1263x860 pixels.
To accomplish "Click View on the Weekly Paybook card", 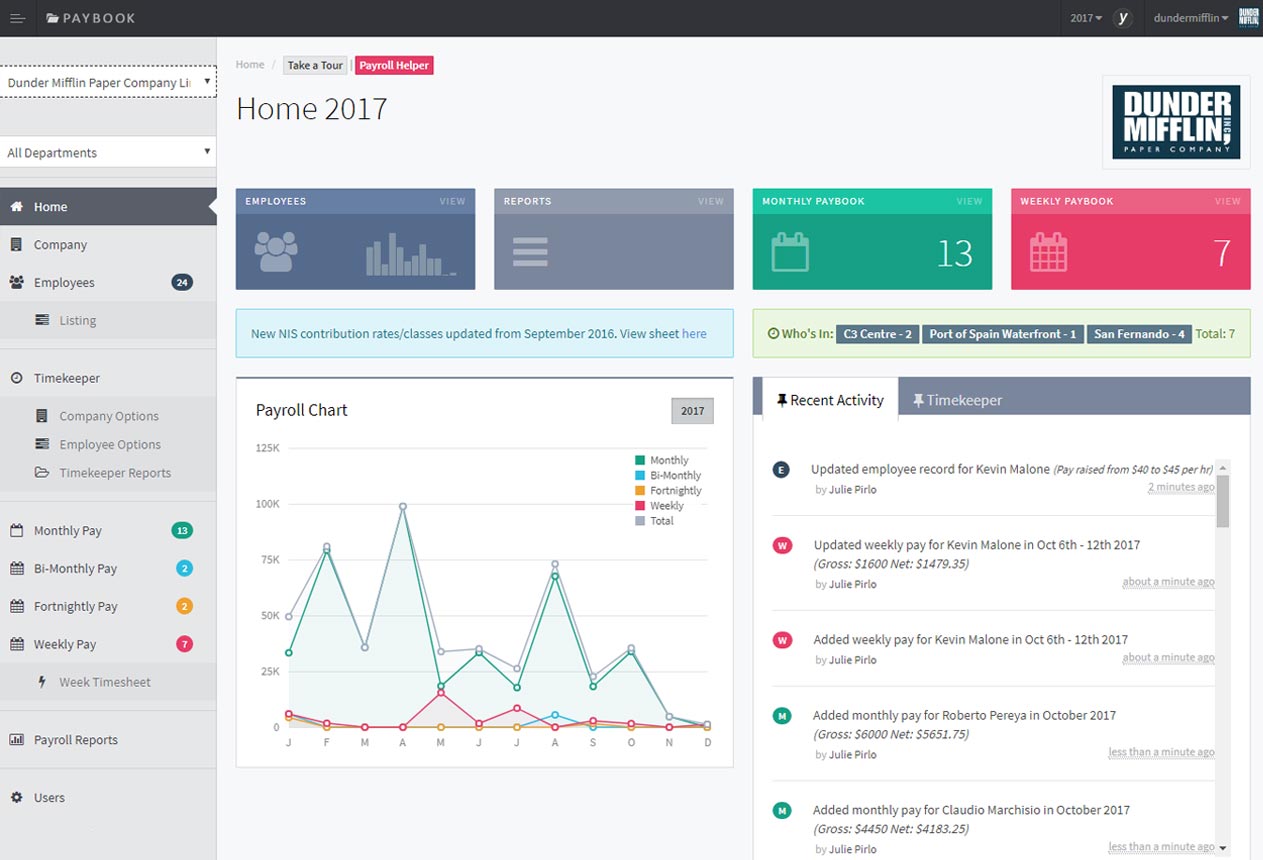I will 1228,201.
